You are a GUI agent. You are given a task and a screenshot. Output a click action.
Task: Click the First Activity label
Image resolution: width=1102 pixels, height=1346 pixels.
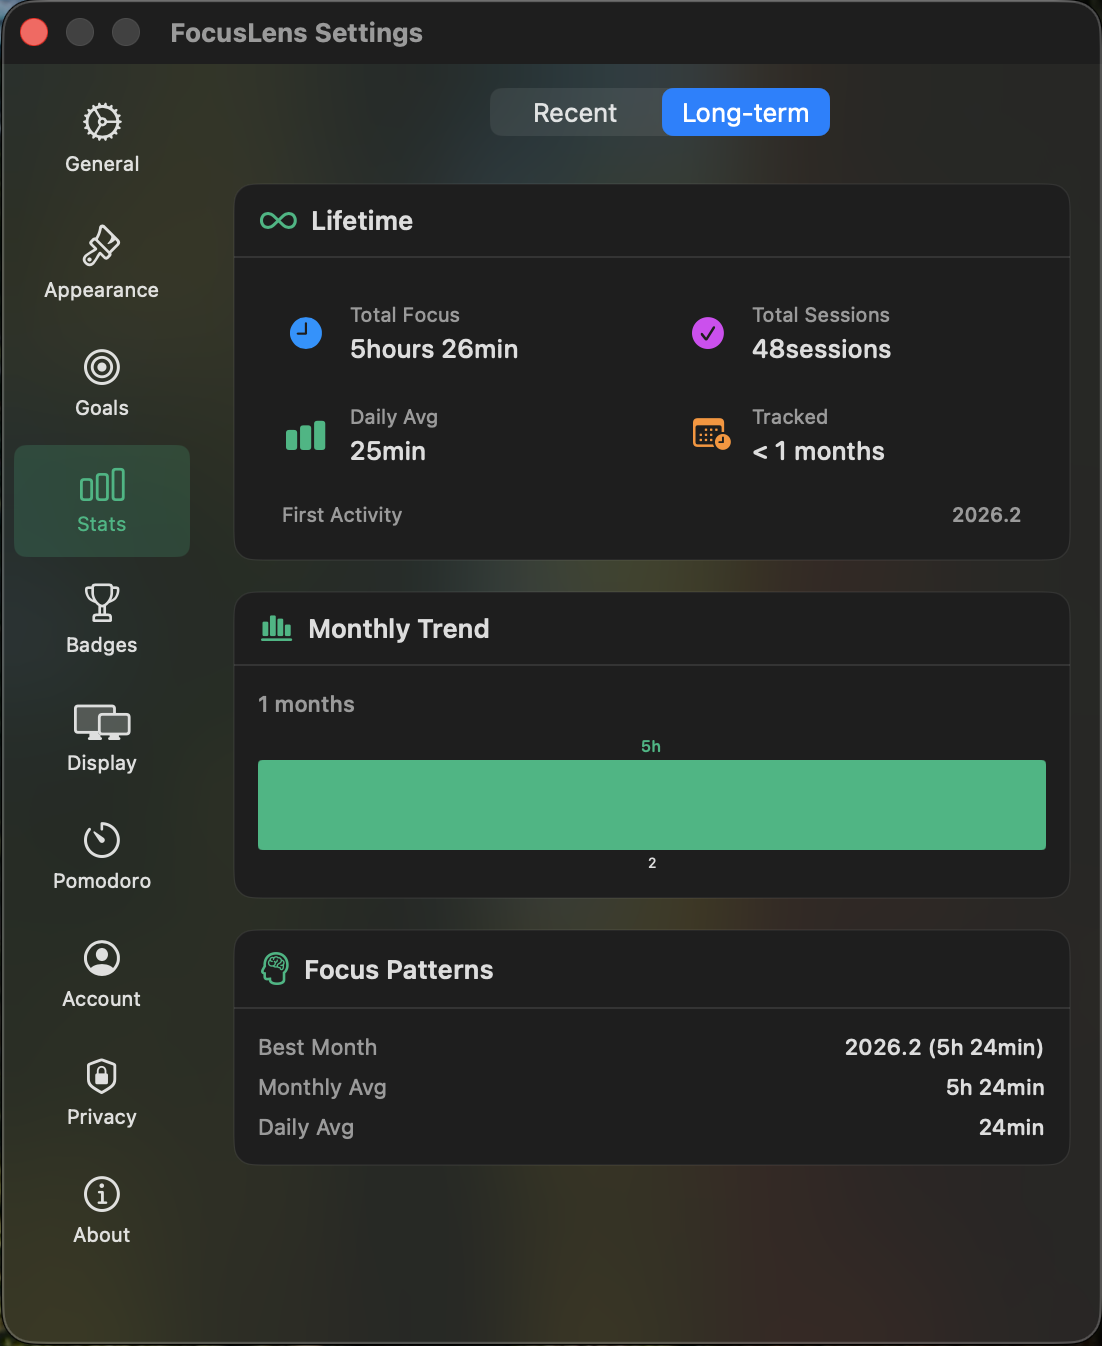click(342, 515)
